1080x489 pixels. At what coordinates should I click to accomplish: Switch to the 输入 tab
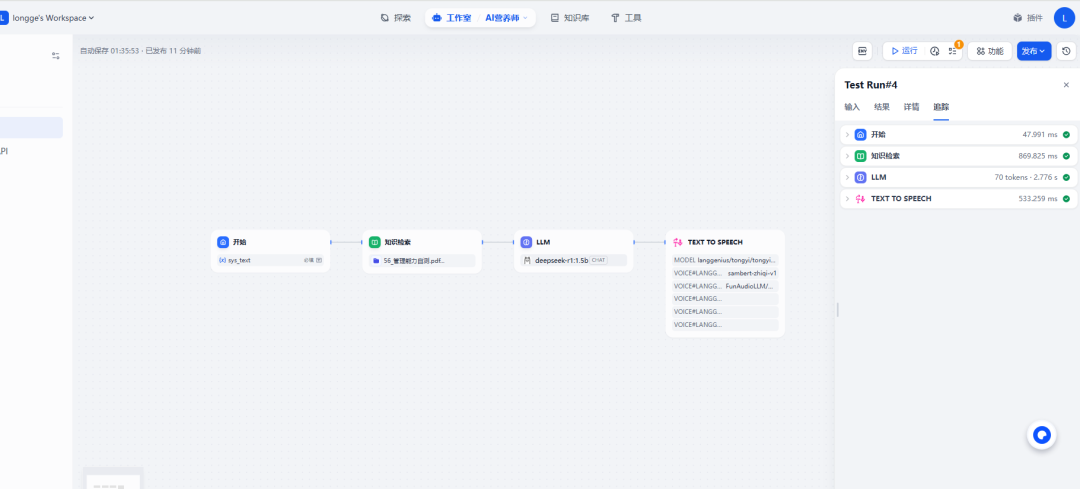[852, 107]
